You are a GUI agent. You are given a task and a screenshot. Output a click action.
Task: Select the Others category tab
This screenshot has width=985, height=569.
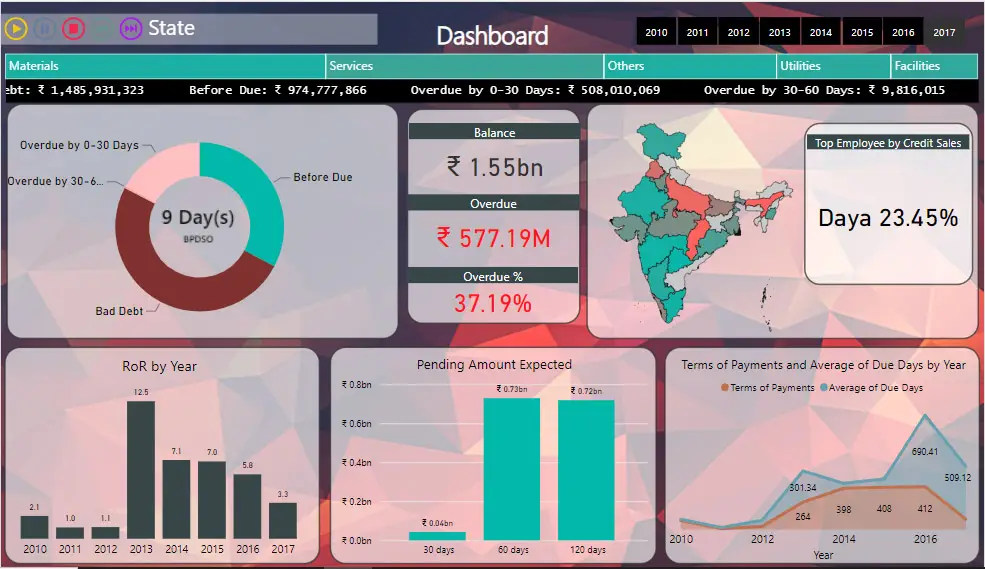coord(689,66)
